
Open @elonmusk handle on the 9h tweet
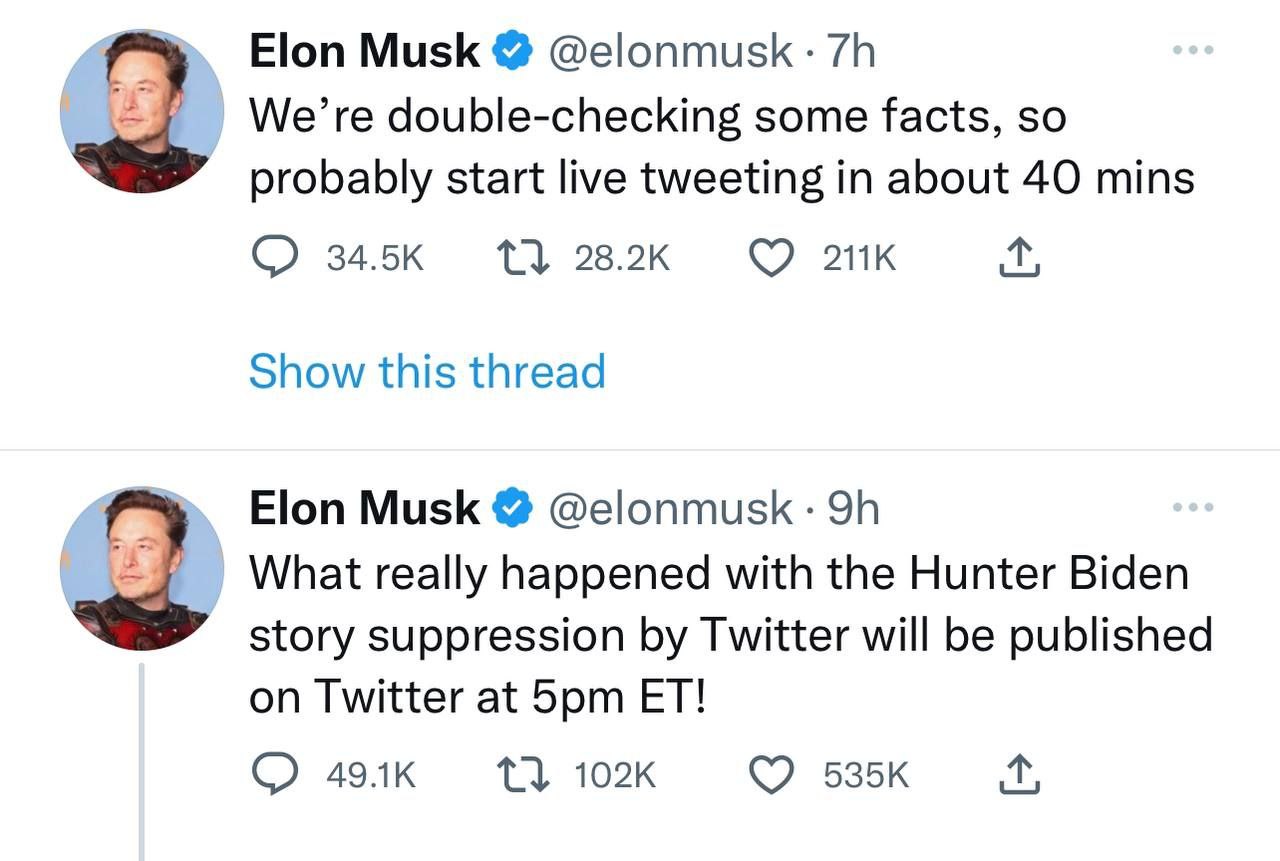pyautogui.click(x=670, y=509)
